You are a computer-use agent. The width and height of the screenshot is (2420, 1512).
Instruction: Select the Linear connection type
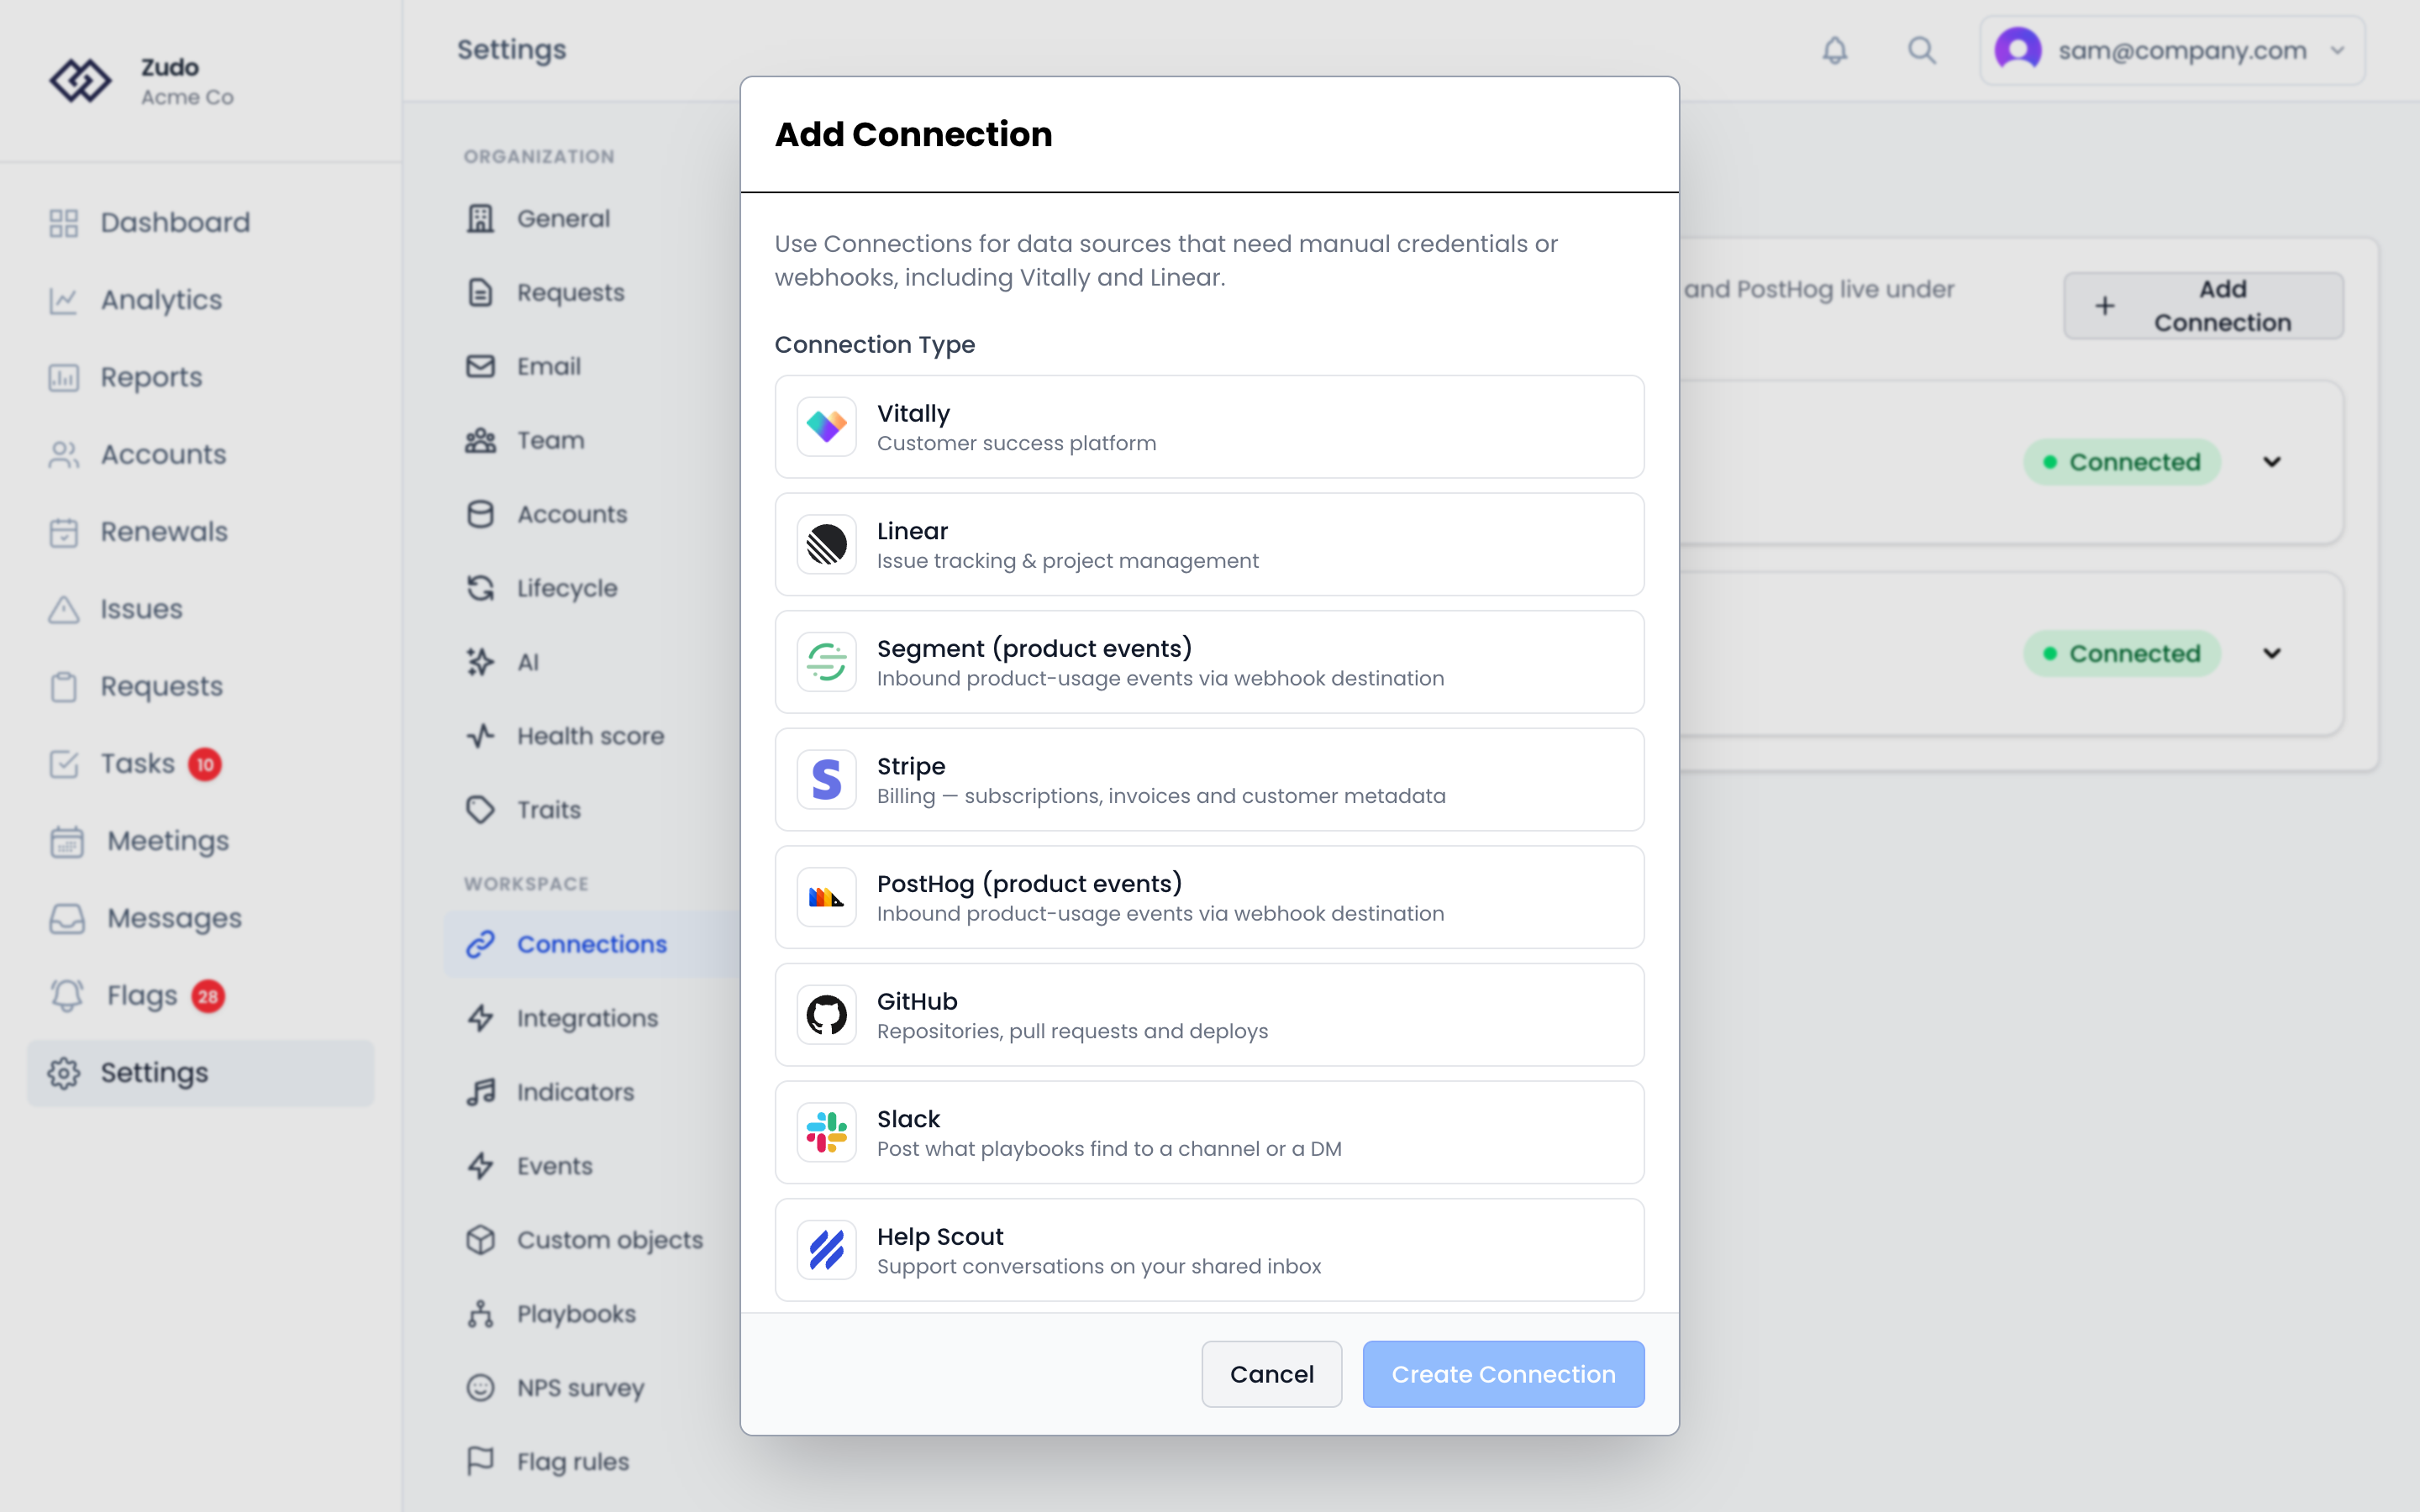click(x=1209, y=545)
